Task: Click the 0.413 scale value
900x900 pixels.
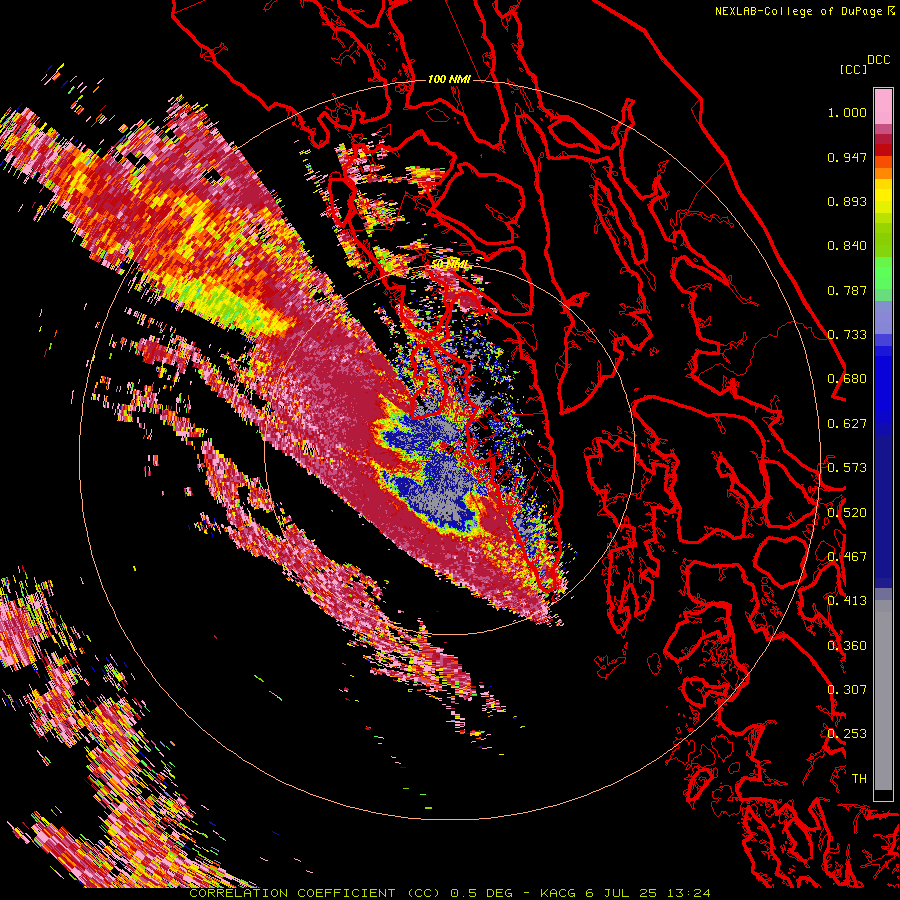Action: click(x=847, y=601)
